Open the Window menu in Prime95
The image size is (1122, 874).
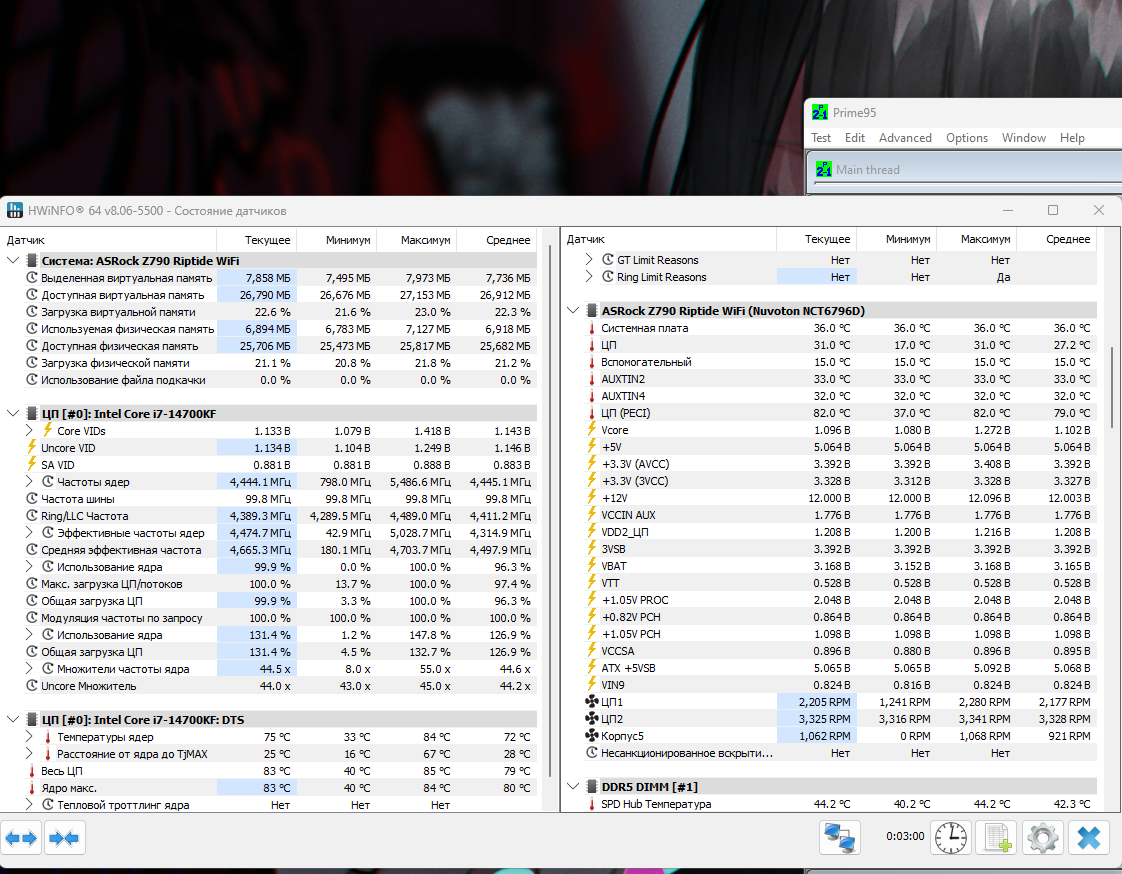pos(1023,138)
